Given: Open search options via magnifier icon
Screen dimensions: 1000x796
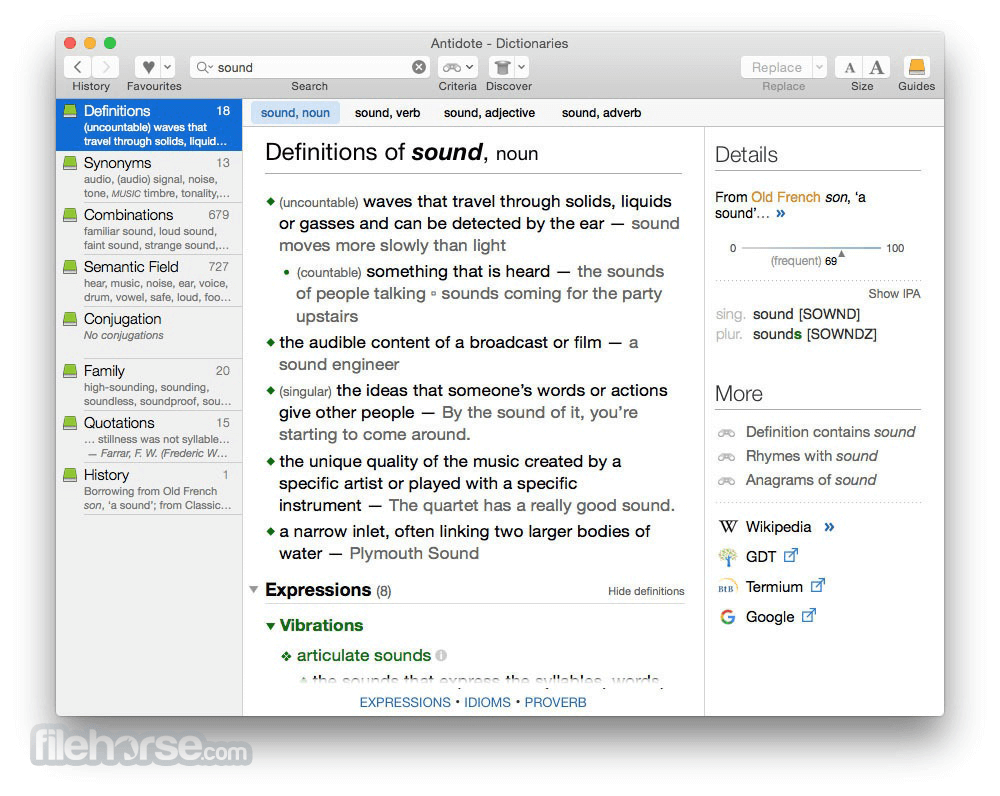Looking at the screenshot, I should (204, 67).
